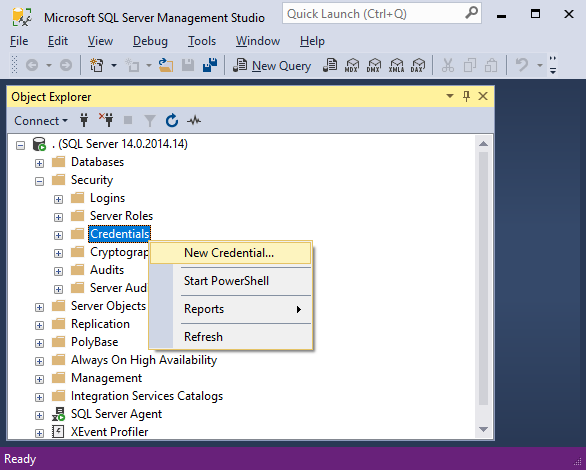The height and width of the screenshot is (470, 586).
Task: Click the Database Engine Query icon
Action: [x=330, y=65]
